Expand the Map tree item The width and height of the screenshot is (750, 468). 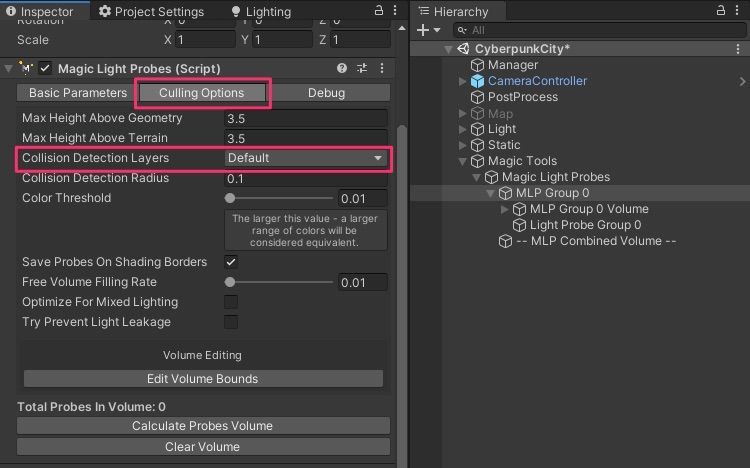click(462, 113)
